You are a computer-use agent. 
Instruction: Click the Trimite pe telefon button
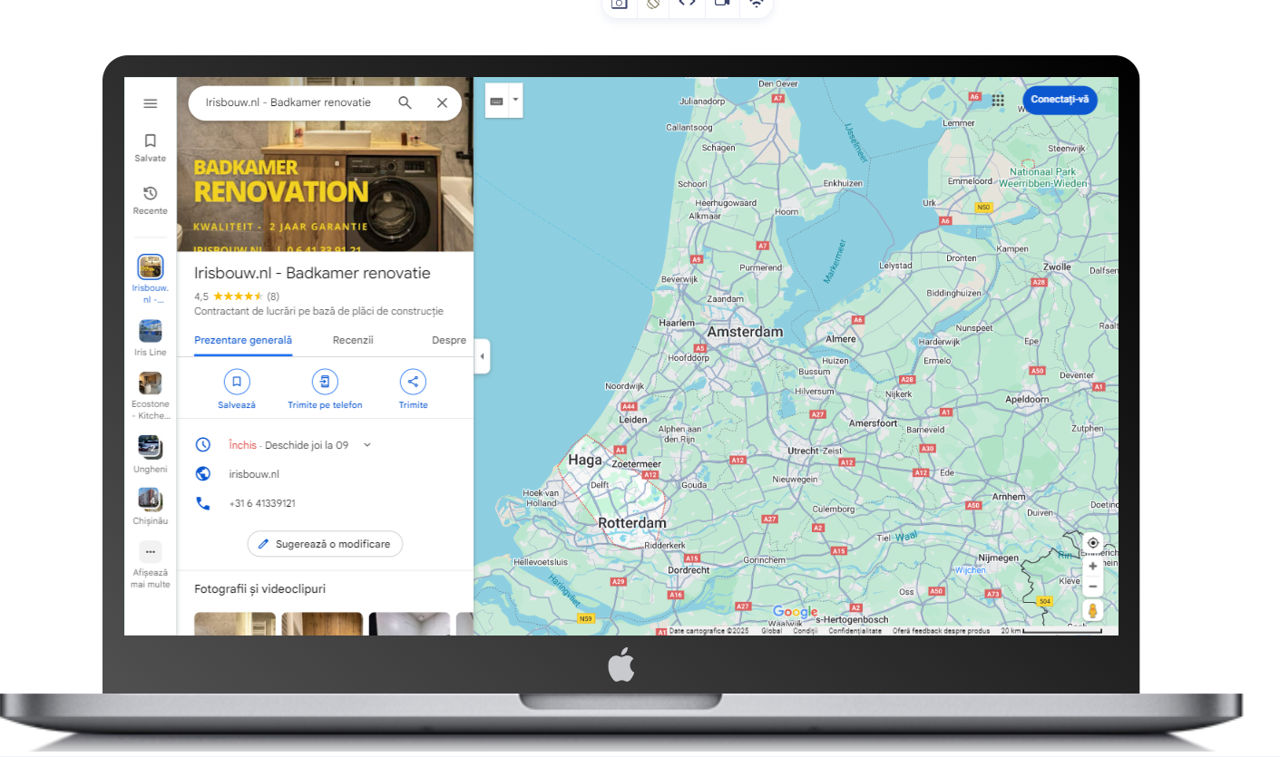(x=325, y=389)
